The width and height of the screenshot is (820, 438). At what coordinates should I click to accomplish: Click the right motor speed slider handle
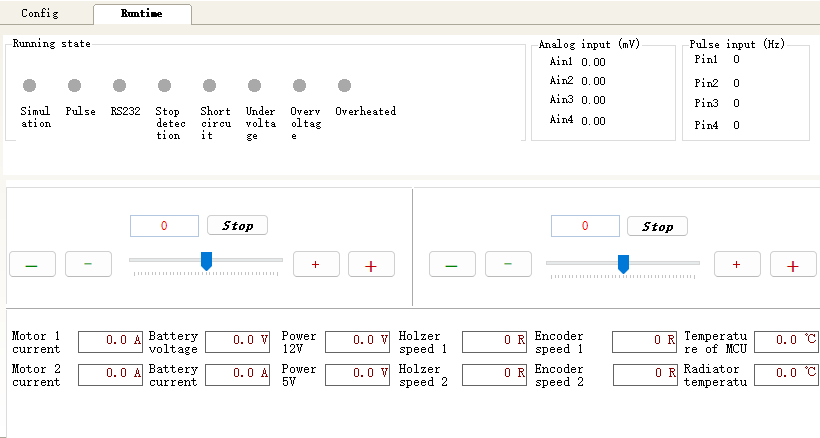(x=623, y=263)
